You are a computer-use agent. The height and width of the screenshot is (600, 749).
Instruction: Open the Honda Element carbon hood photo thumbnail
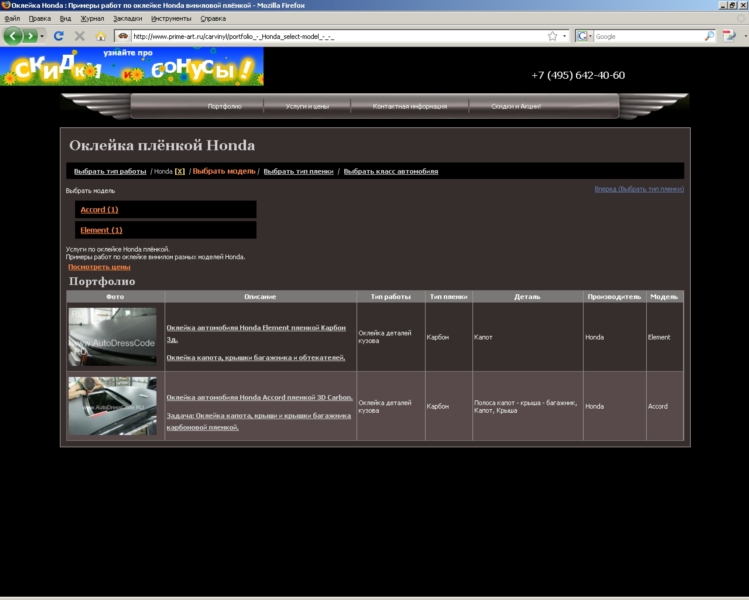pos(112,337)
